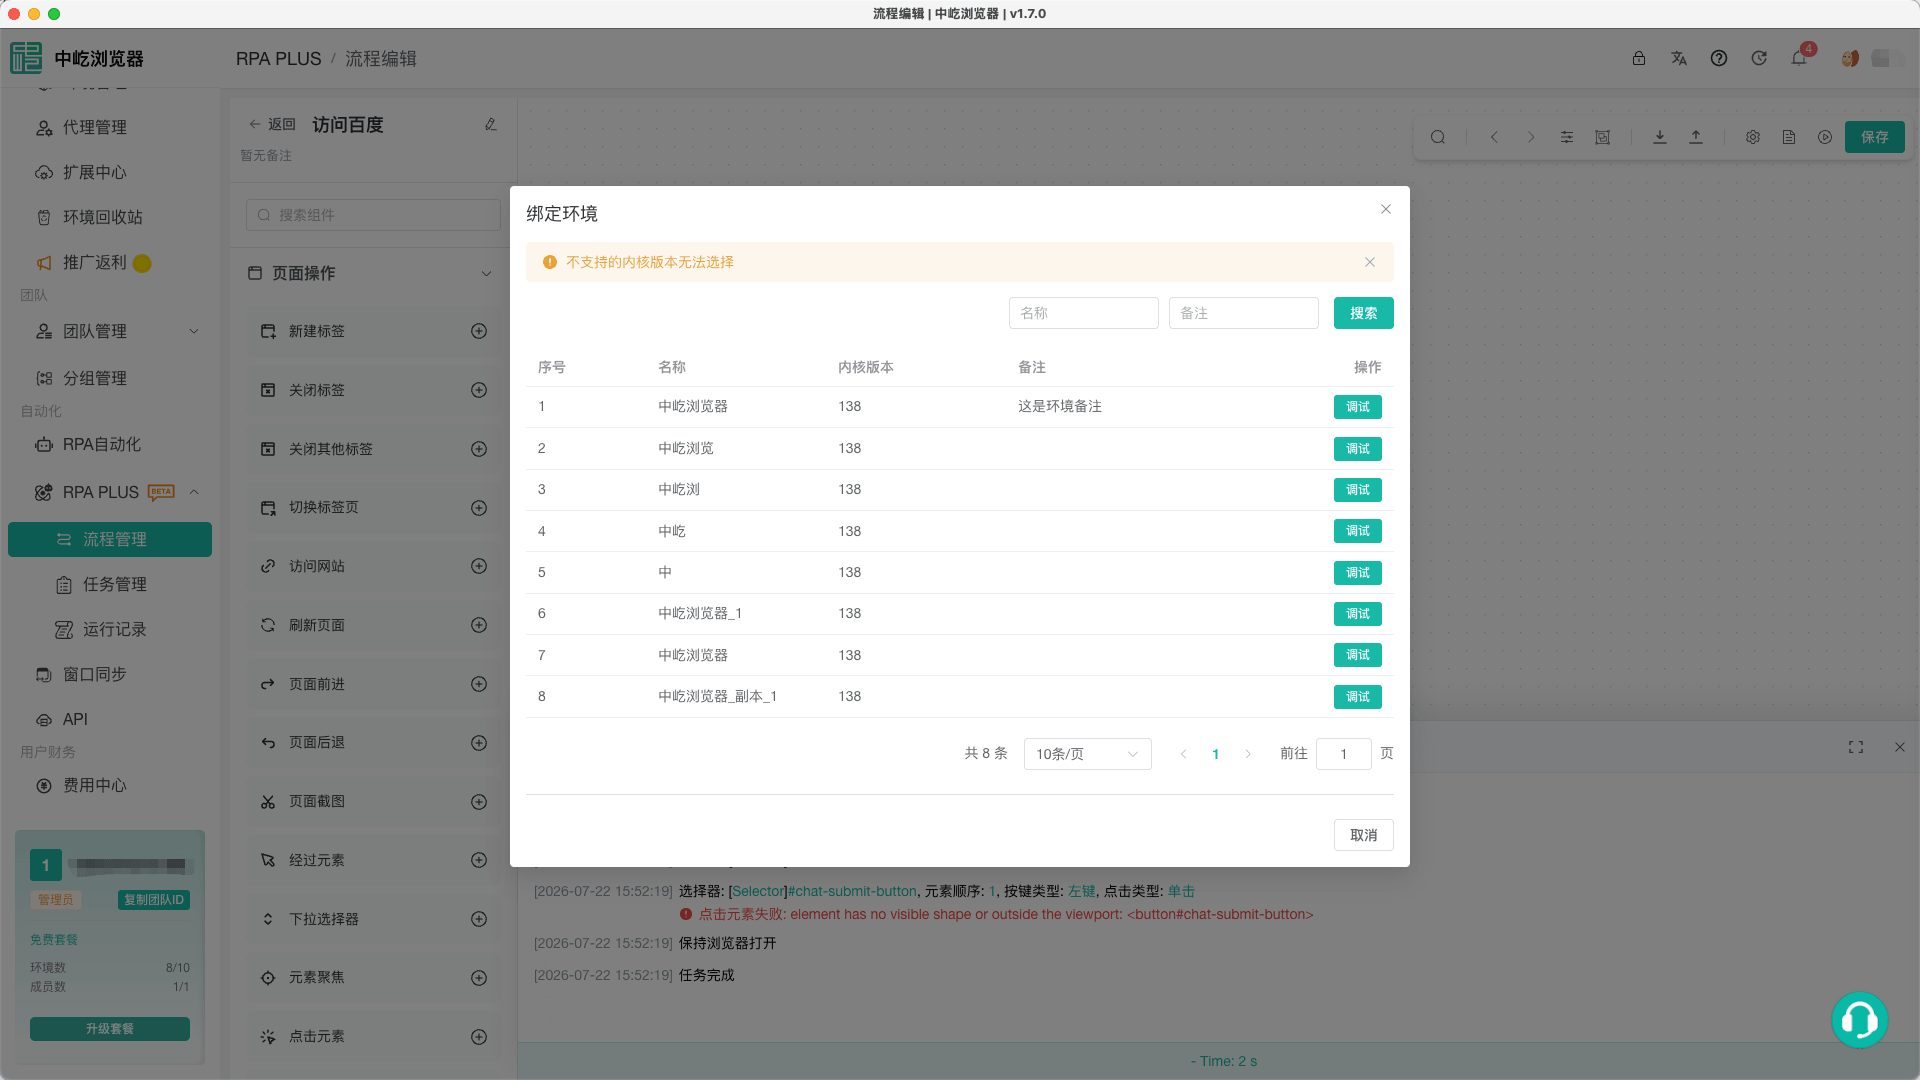The height and width of the screenshot is (1080, 1920).
Task: Open the customer support headset bubble
Action: point(1859,1019)
